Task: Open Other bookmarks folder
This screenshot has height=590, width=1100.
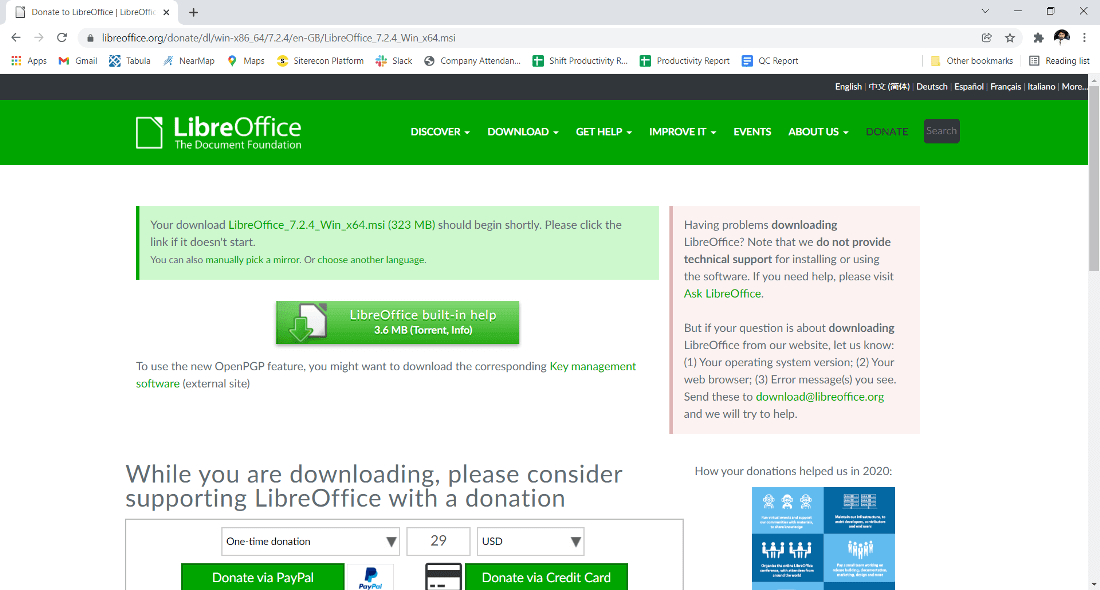Action: coord(972,61)
